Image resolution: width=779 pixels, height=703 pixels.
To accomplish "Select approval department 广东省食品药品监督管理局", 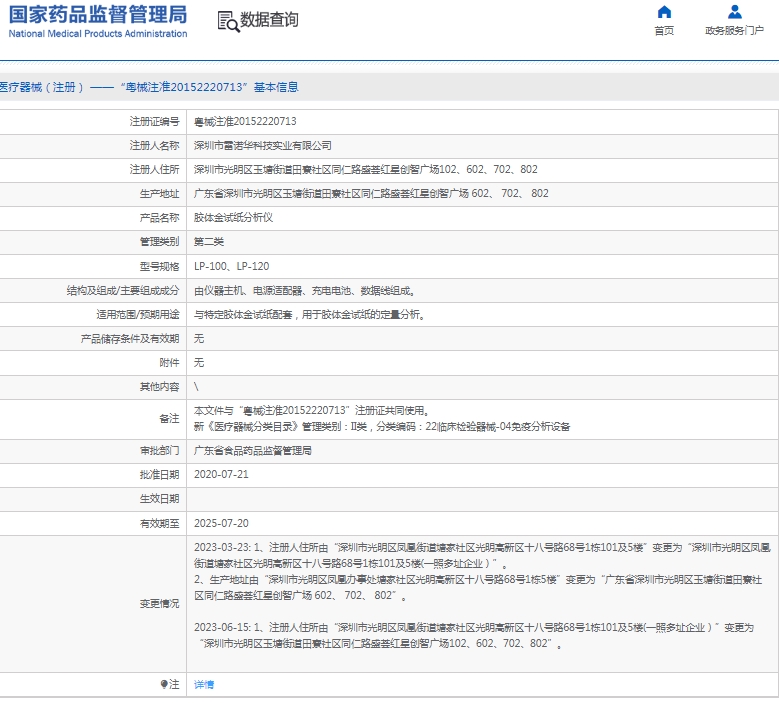I will pos(252,451).
